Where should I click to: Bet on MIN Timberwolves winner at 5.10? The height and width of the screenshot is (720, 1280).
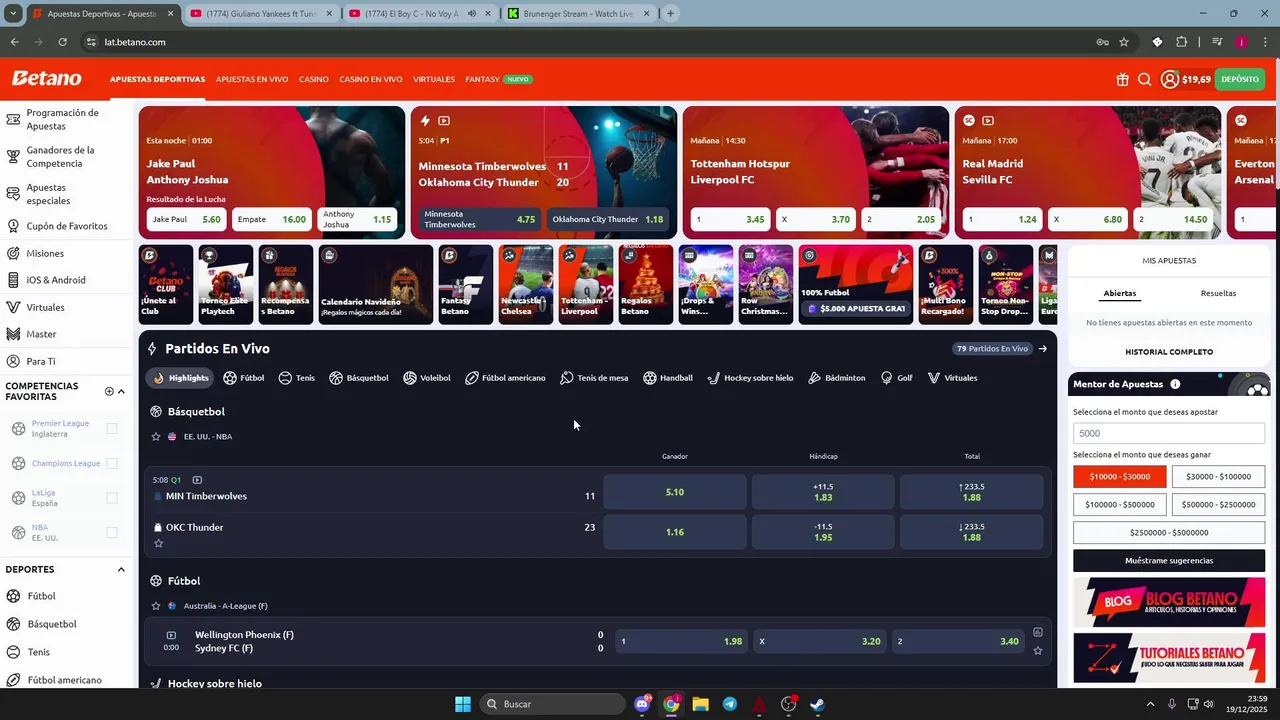point(675,492)
